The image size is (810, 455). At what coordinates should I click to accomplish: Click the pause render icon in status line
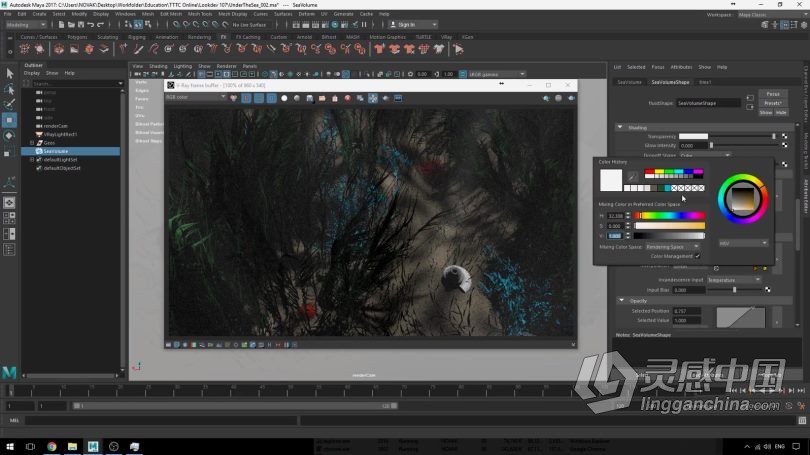pyautogui.click(x=364, y=24)
